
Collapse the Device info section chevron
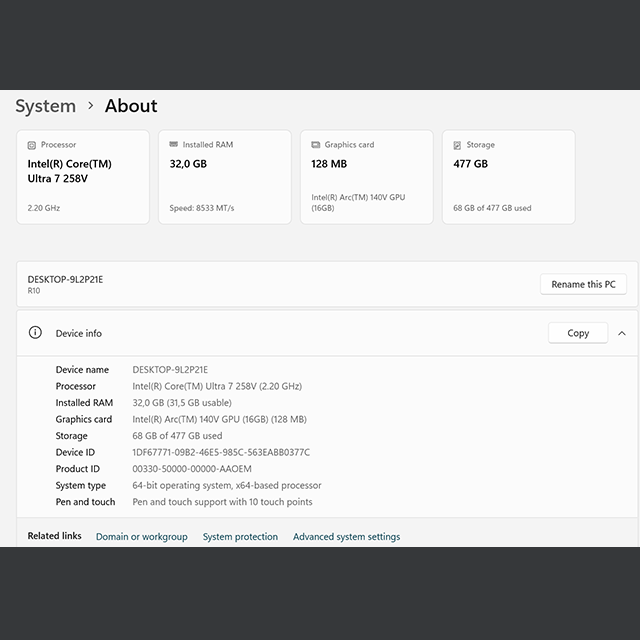[x=622, y=333]
